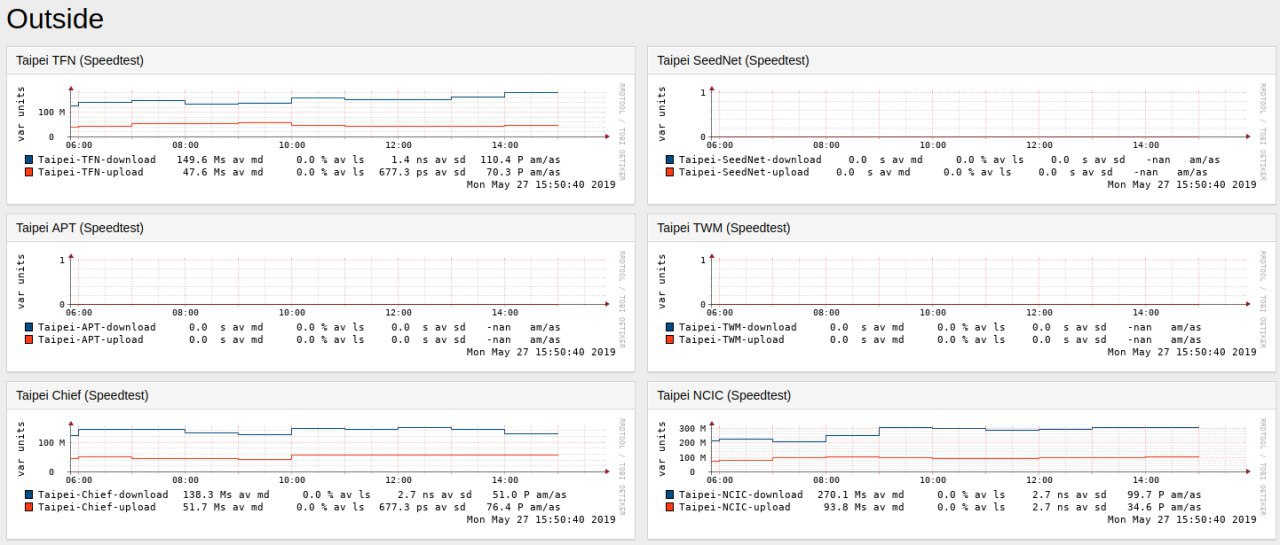Image resolution: width=1280 pixels, height=545 pixels.
Task: Open the Taipei NCIC (Speedtest) panel title
Action: click(724, 395)
